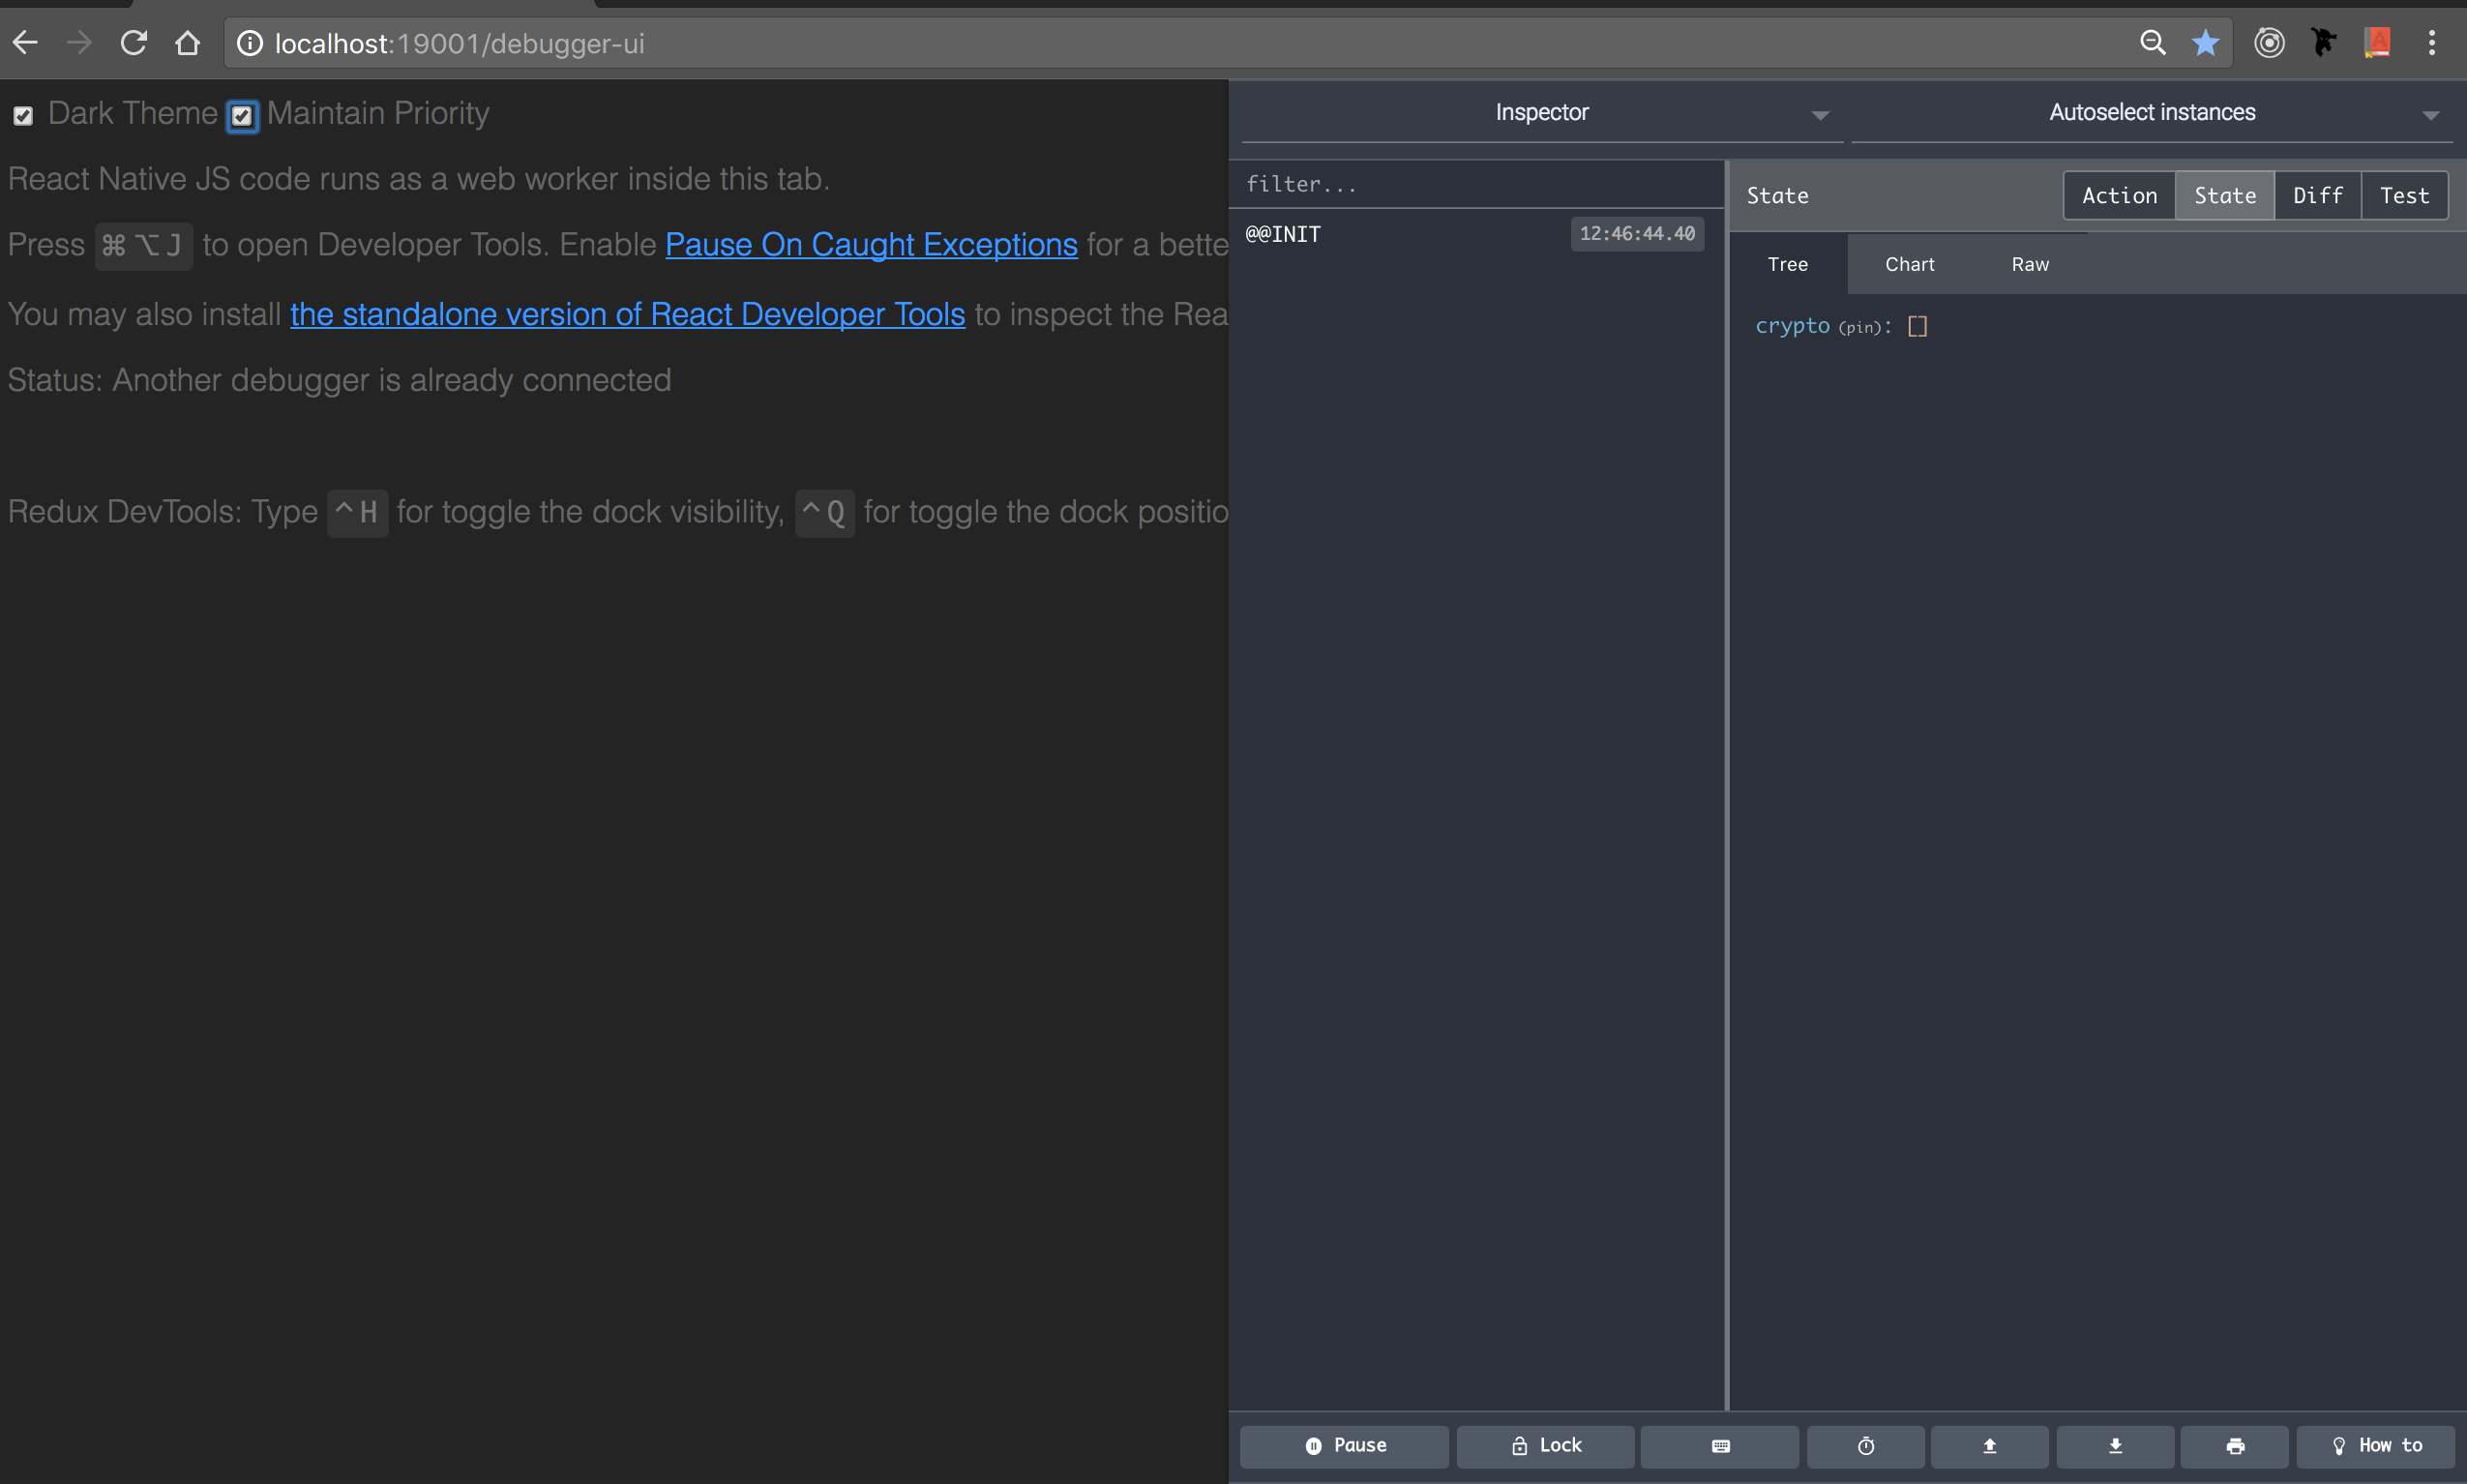Open the Autoselect instances dropdown
This screenshot has width=2467, height=1484.
point(2432,114)
